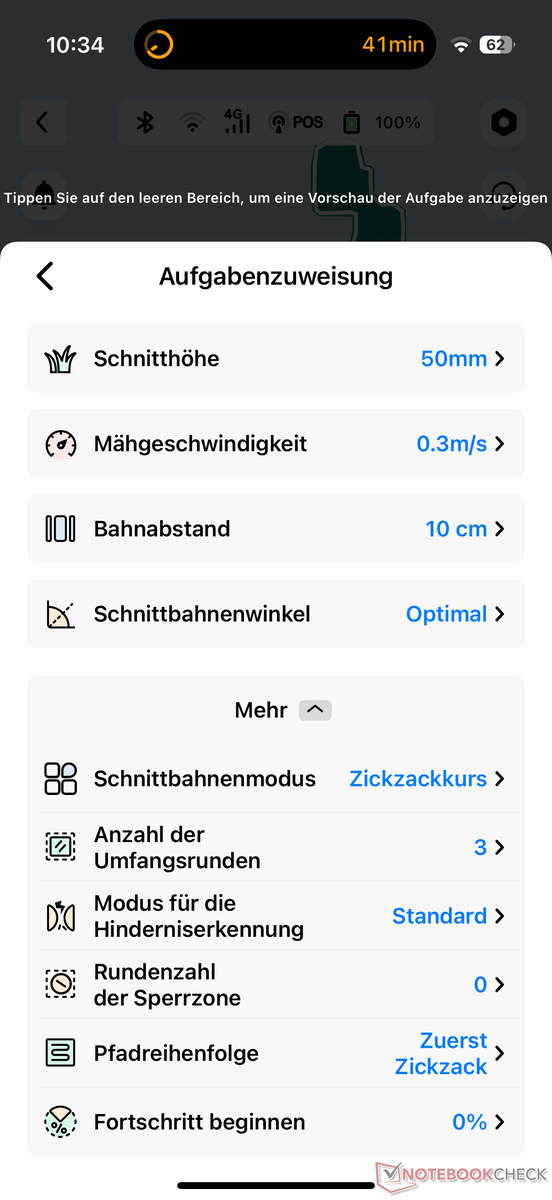Tap the hexagon settings icon in the top bar
552x1200 pixels.
click(x=504, y=123)
